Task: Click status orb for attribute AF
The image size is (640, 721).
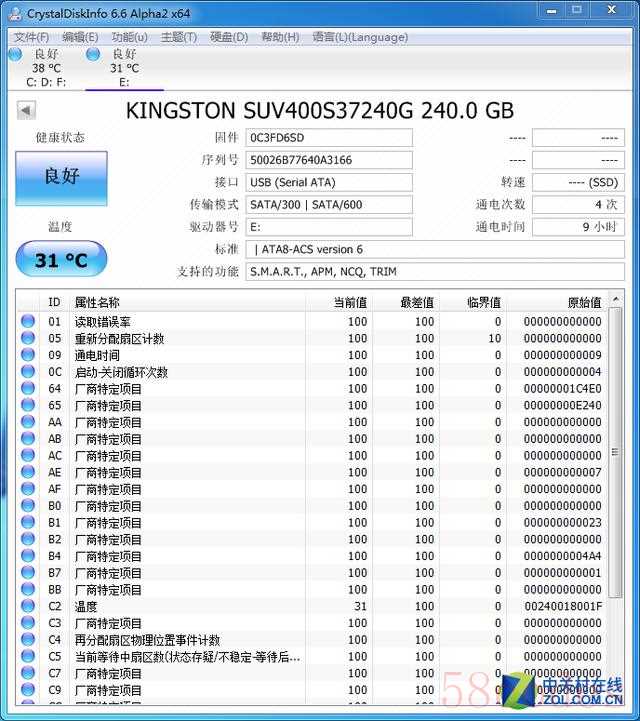Action: [28, 488]
